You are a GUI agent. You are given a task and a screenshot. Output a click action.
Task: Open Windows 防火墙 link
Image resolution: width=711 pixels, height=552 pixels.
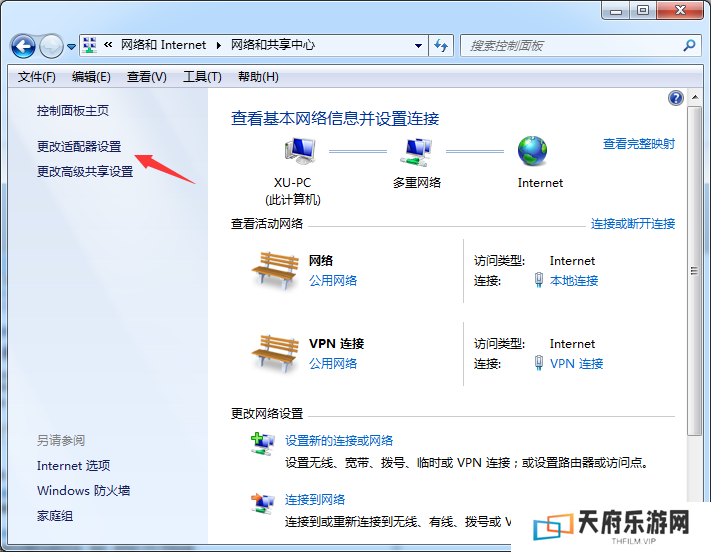83,490
